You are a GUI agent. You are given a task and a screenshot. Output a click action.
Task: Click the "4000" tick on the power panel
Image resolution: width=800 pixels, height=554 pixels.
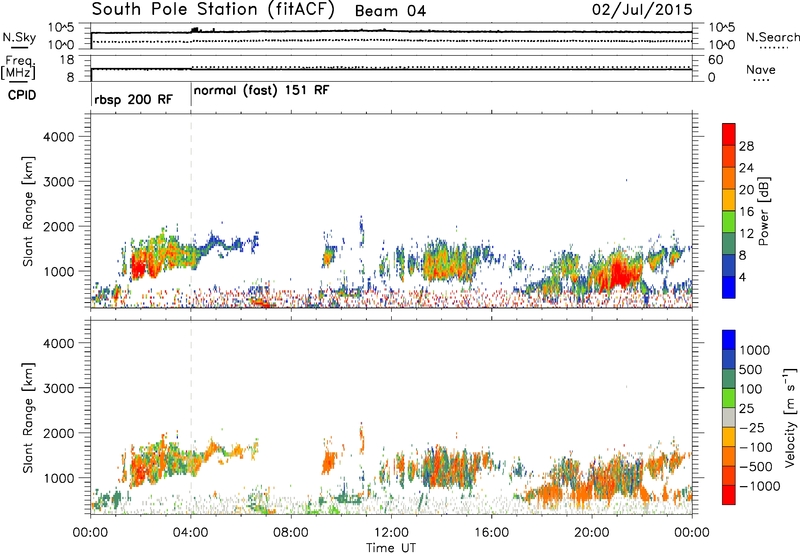(x=59, y=137)
